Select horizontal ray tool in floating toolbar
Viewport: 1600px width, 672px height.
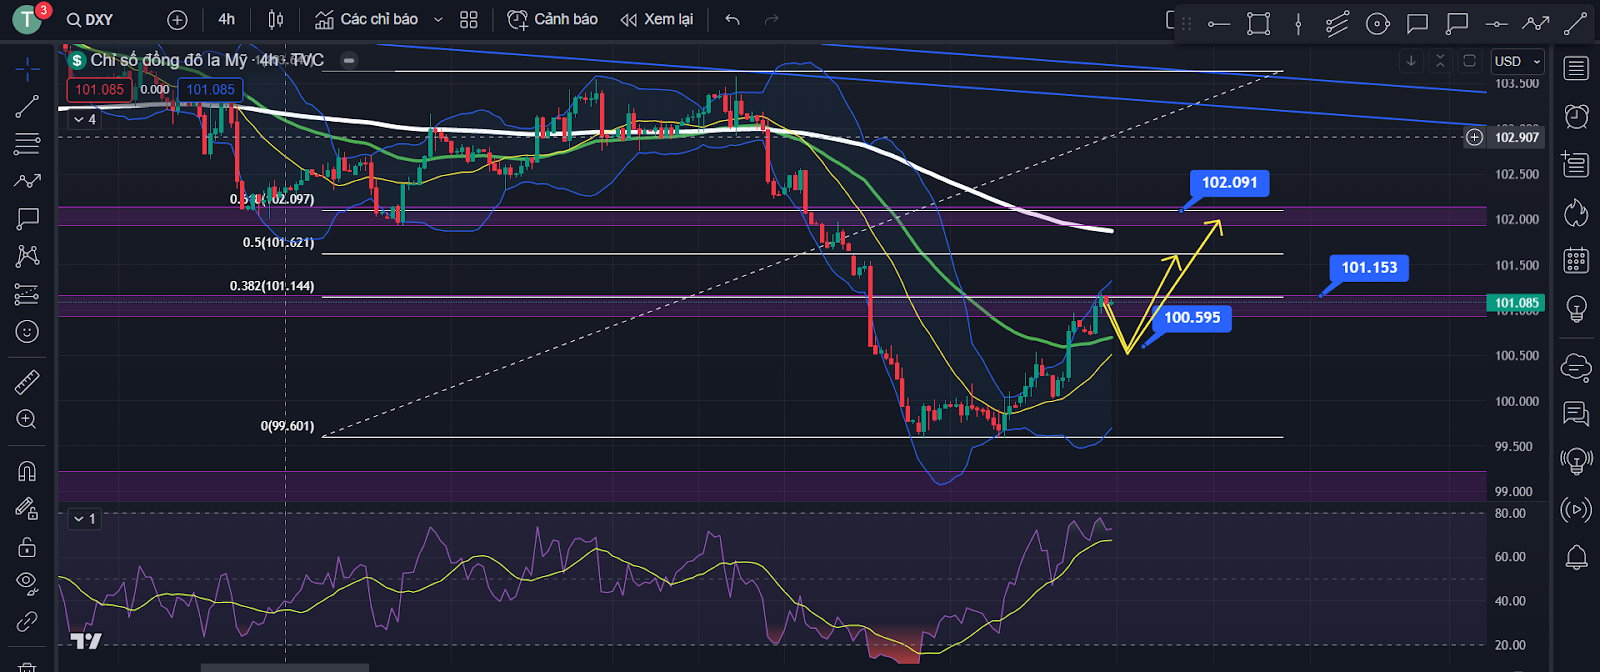(1219, 24)
